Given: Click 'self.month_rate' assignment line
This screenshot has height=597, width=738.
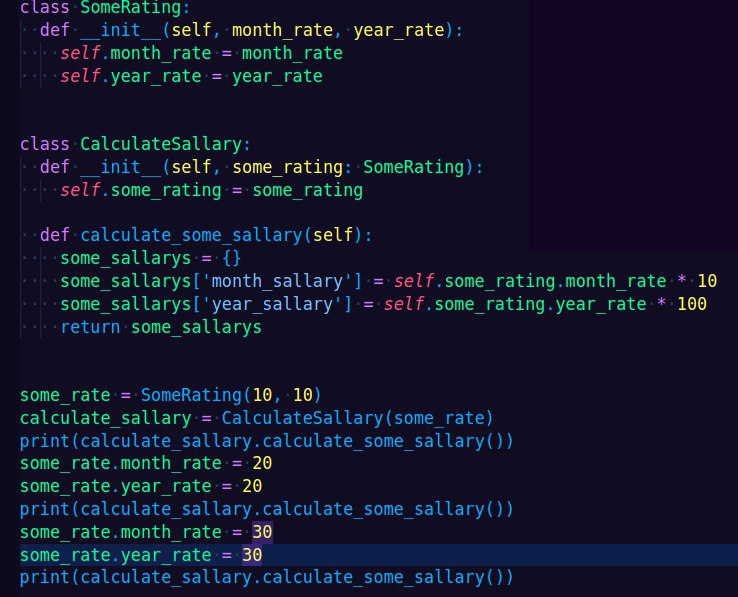Looking at the screenshot, I should click(201, 53).
